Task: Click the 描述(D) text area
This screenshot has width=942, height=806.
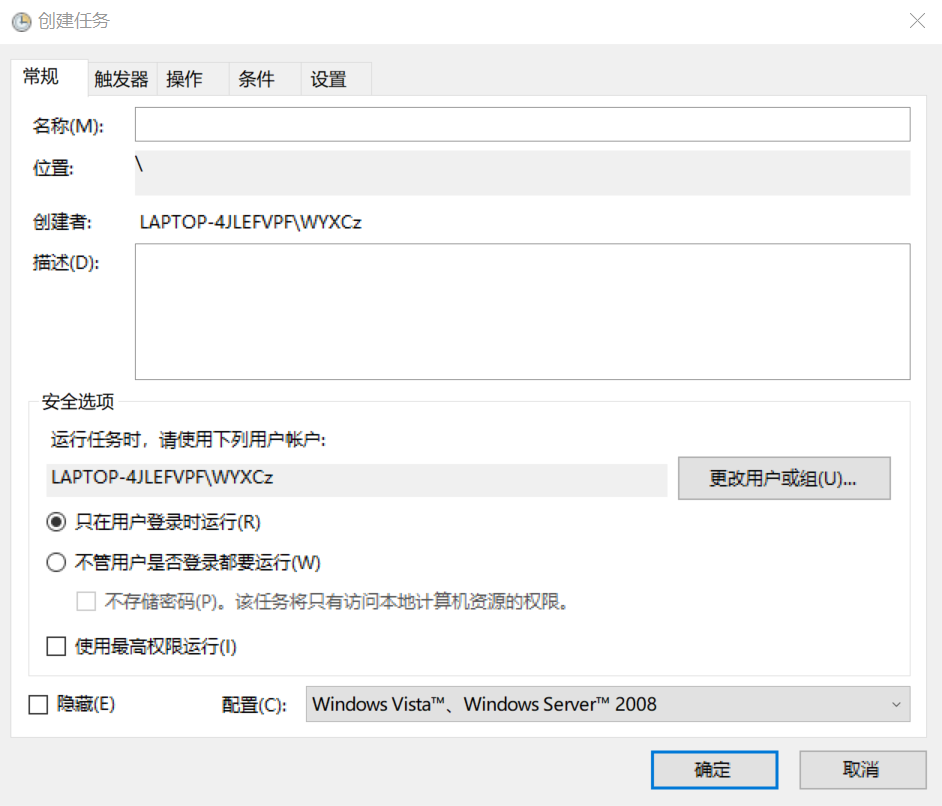Action: (x=522, y=311)
